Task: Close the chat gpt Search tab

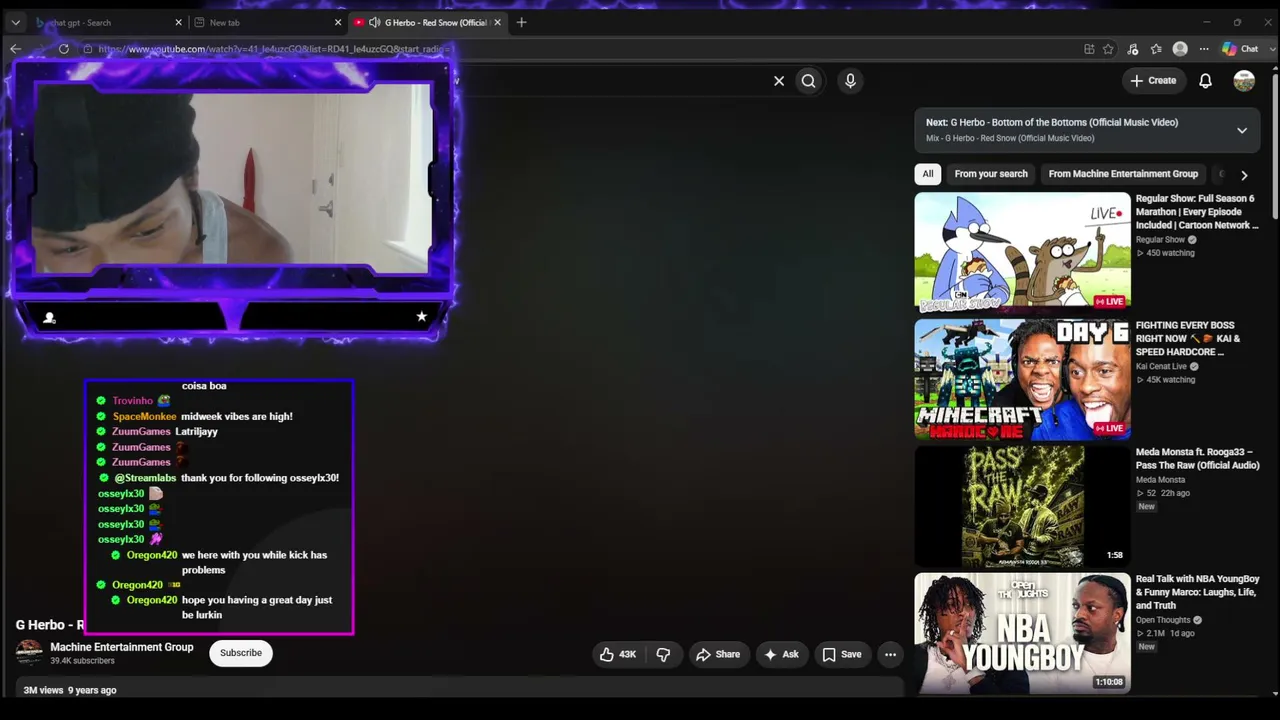Action: (179, 22)
